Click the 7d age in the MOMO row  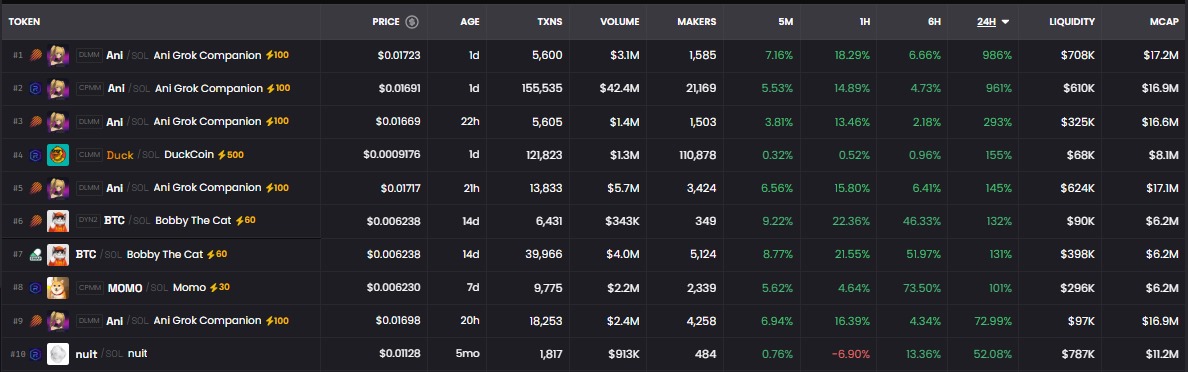(473, 288)
